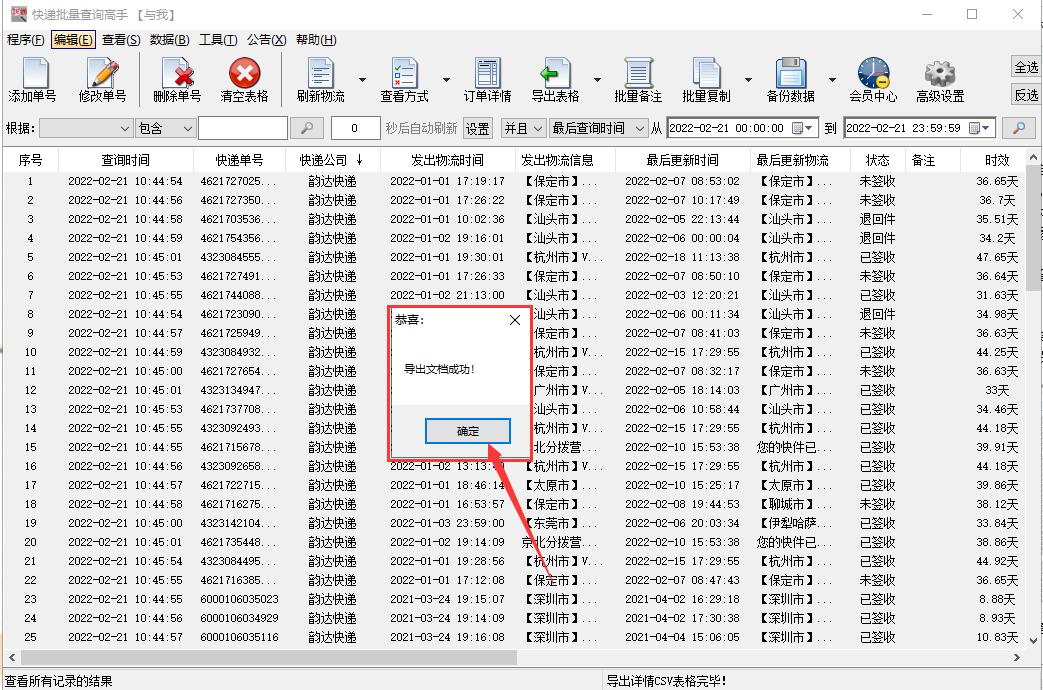Screen dimensions: 1043x690
Task: Expand the 刷新物流 dropdown arrow
Action: point(363,80)
